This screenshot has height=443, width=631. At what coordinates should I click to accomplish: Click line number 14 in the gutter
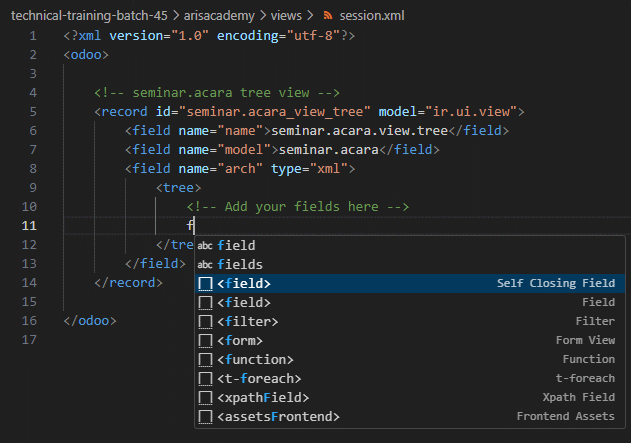pos(29,283)
